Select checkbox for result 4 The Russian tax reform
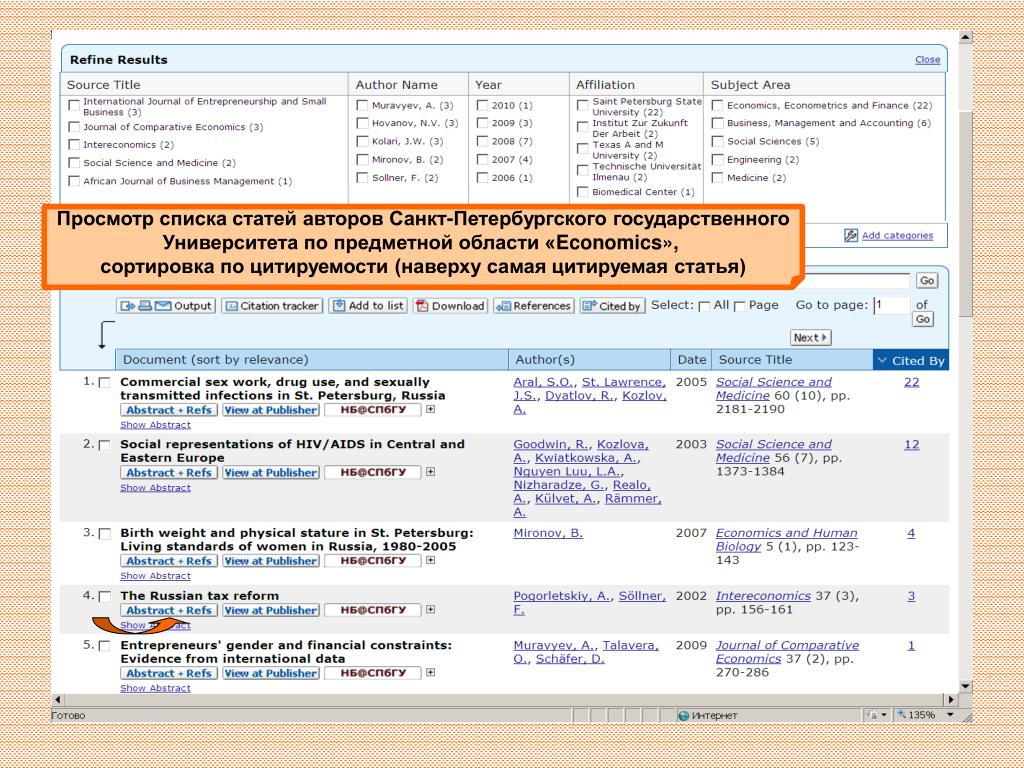This screenshot has height=768, width=1024. click(x=104, y=596)
